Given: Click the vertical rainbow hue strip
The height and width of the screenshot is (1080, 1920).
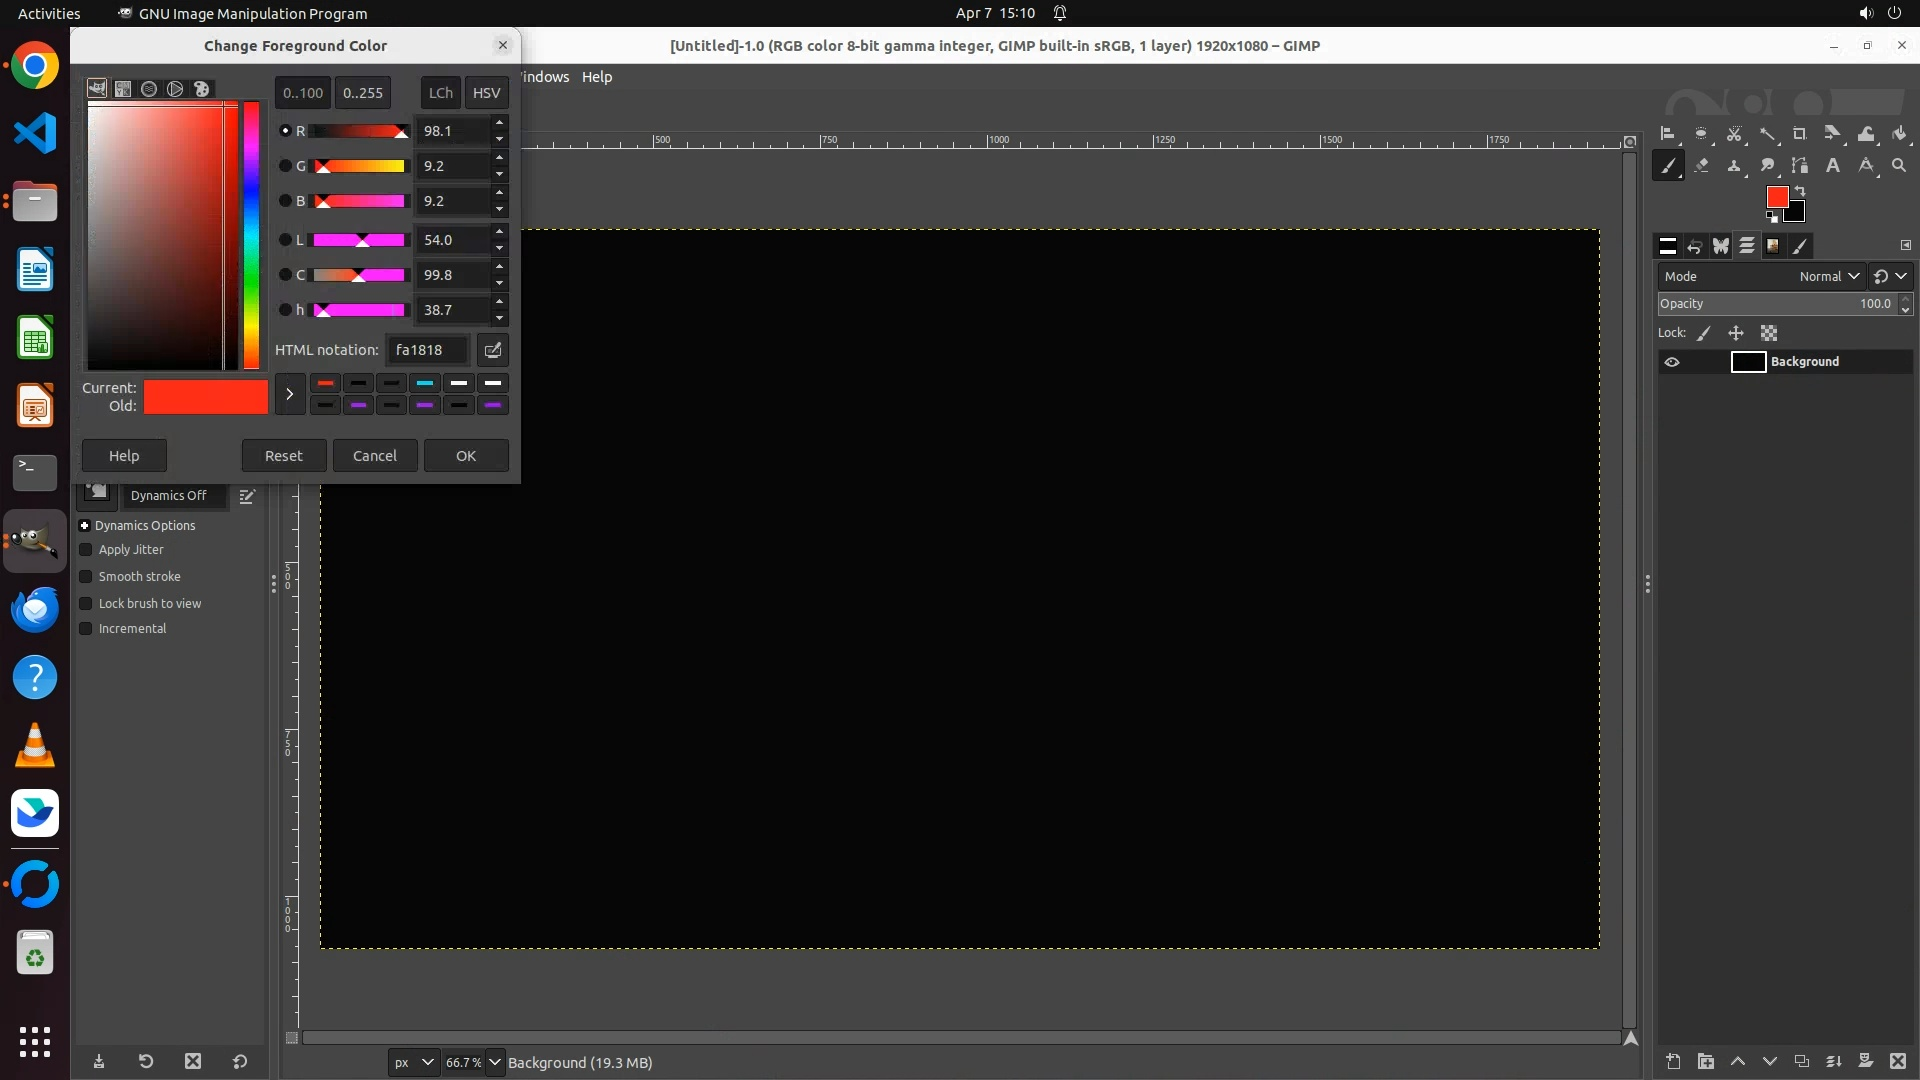Looking at the screenshot, I should click(251, 235).
